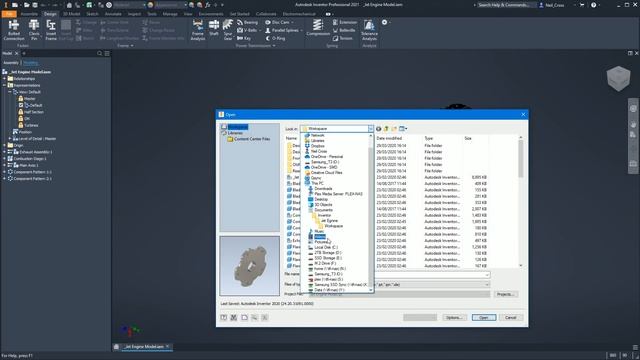Select the Extension spring tool

[345, 22]
